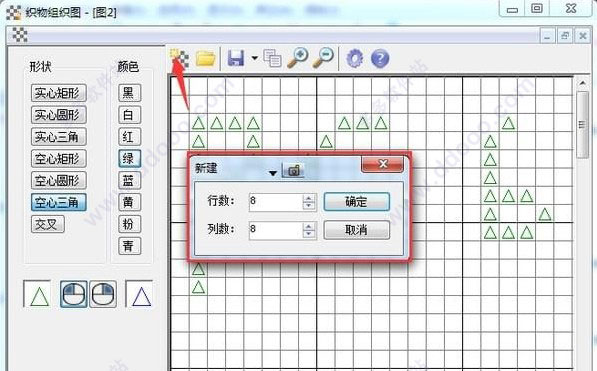The image size is (597, 371).
Task: Increase 列数 with the up arrow
Action: click(x=309, y=226)
